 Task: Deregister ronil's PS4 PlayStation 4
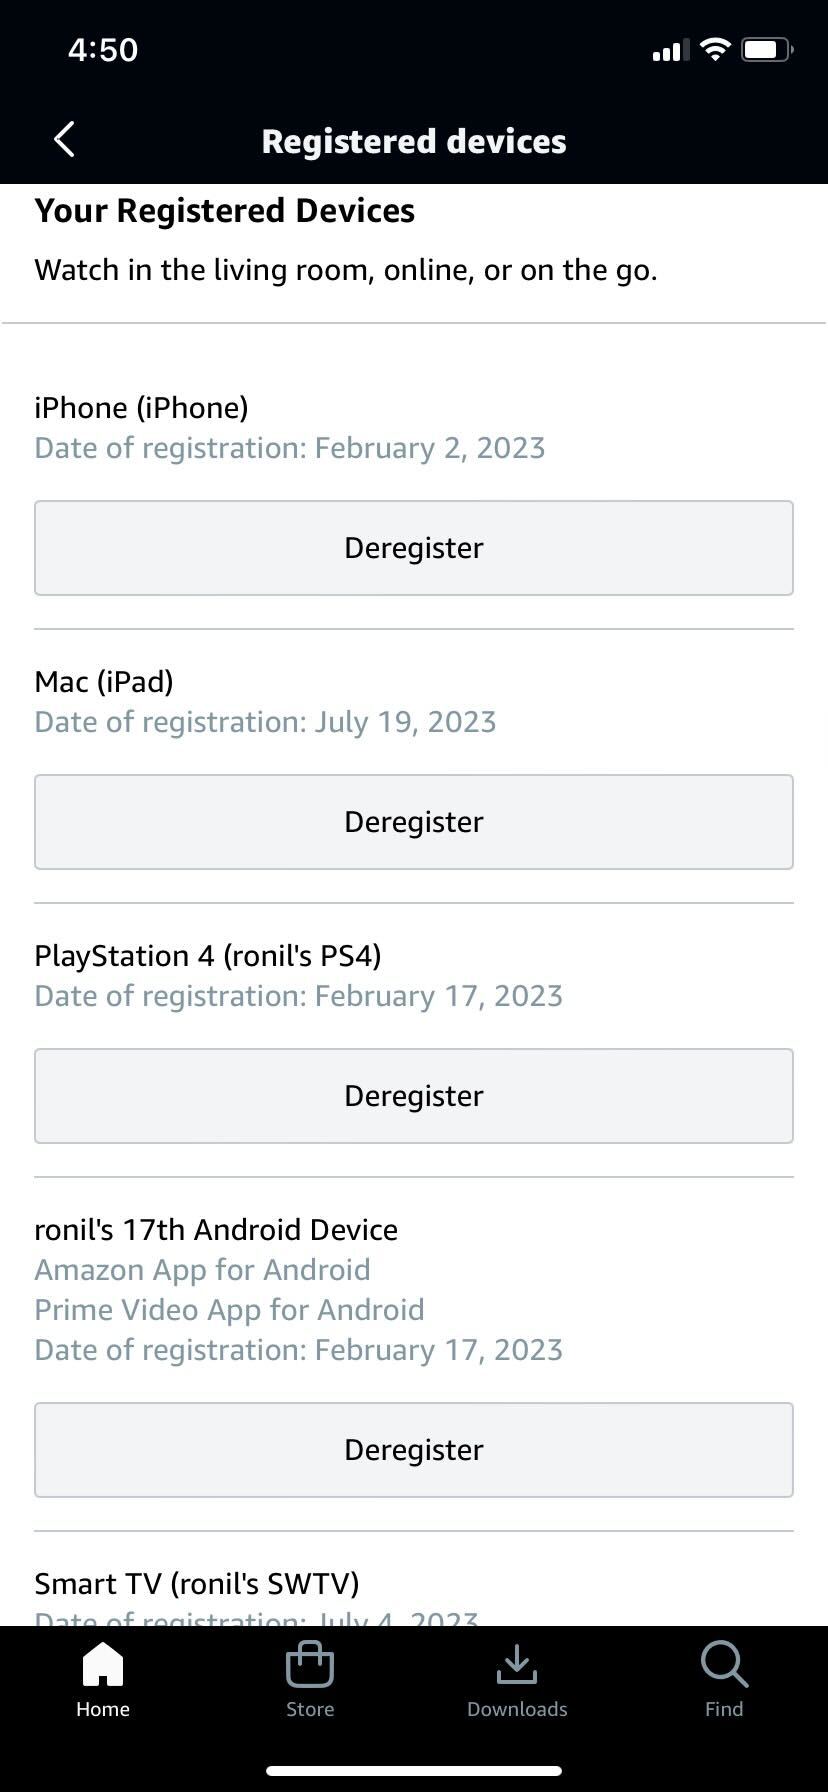[x=414, y=1096]
